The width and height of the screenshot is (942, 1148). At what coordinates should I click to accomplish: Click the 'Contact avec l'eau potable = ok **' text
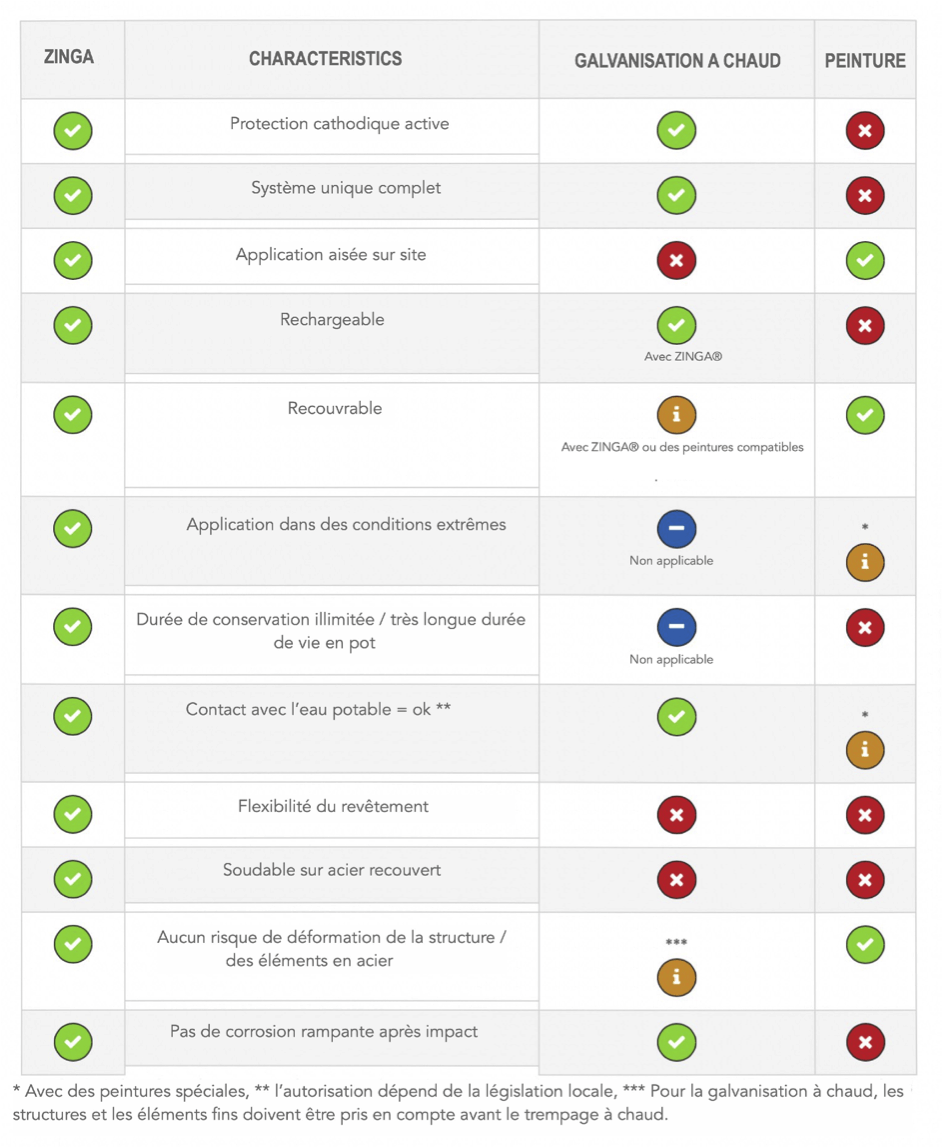[318, 709]
